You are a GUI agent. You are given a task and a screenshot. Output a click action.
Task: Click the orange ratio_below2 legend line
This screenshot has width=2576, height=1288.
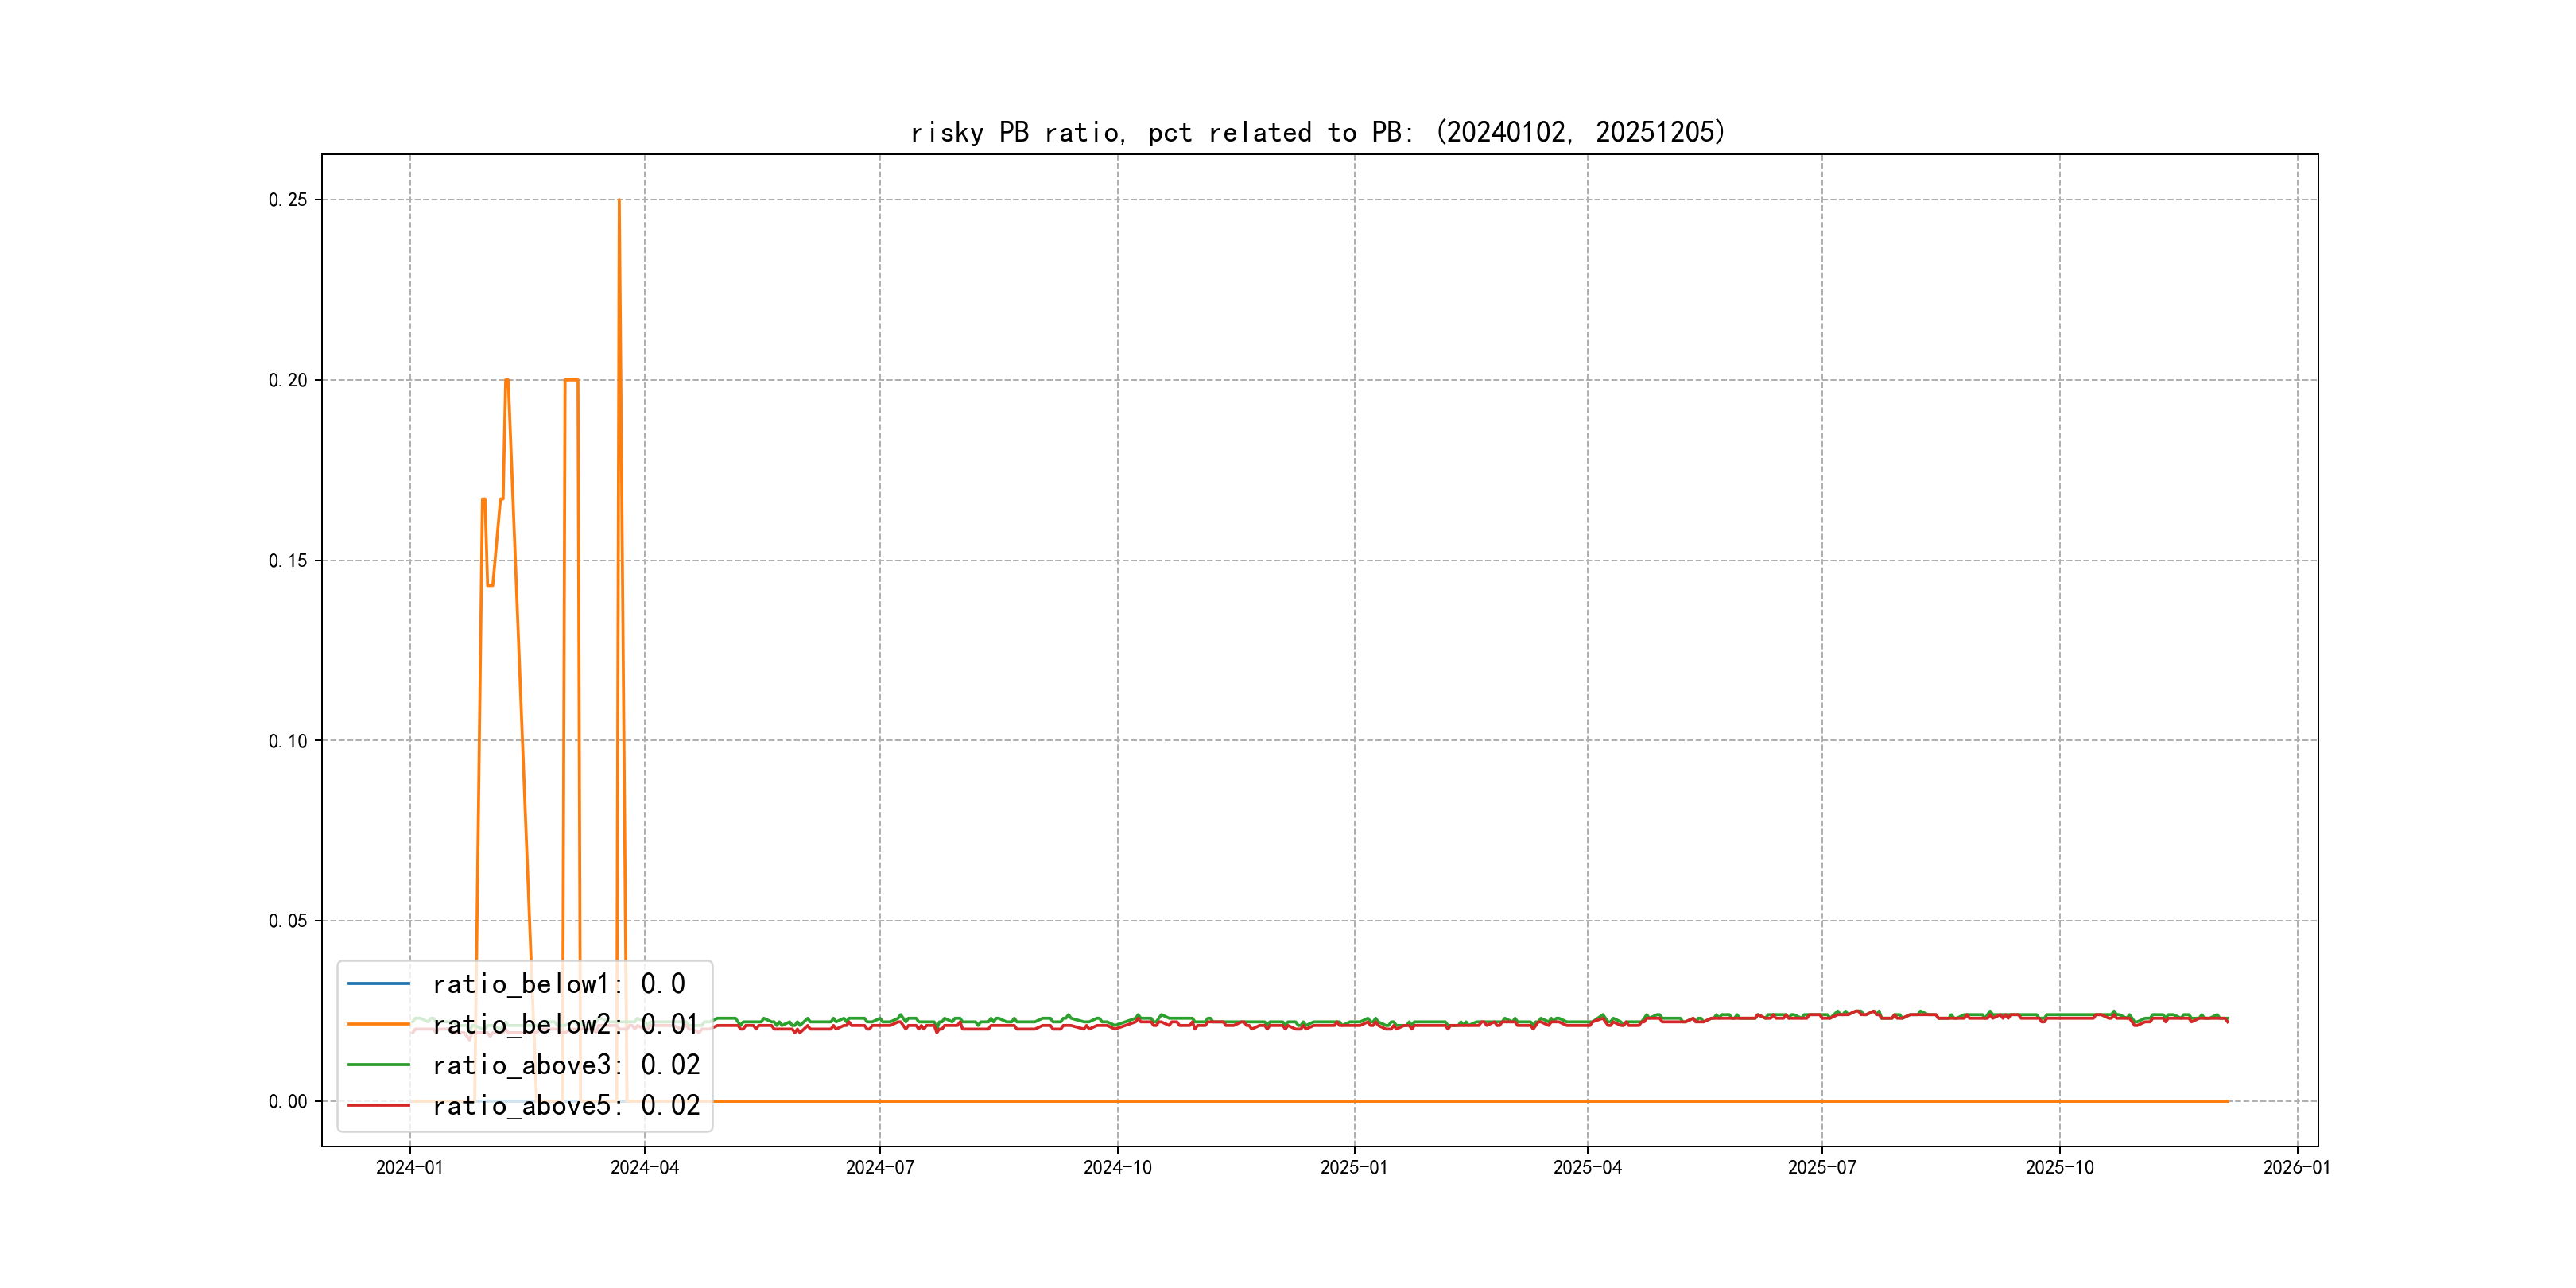(x=378, y=1024)
